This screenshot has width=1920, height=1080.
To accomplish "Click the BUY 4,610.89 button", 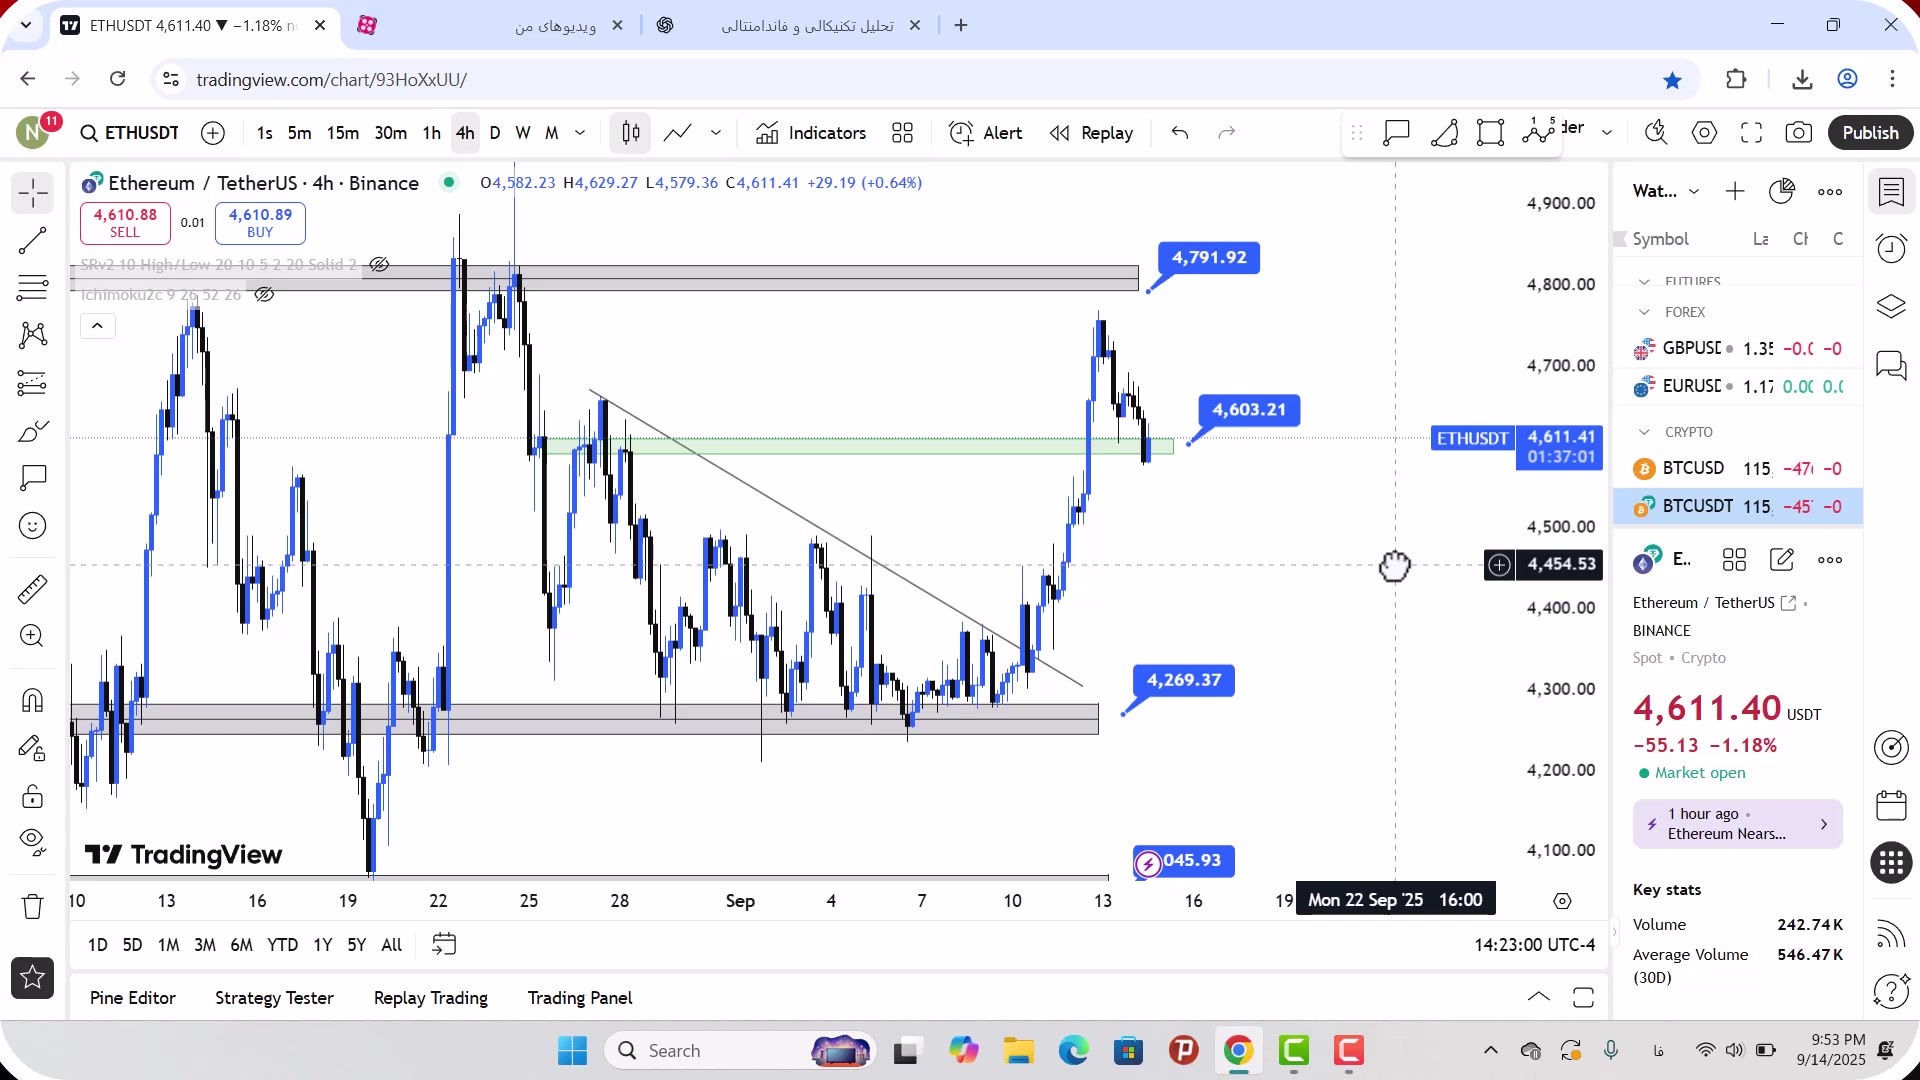I will point(260,223).
